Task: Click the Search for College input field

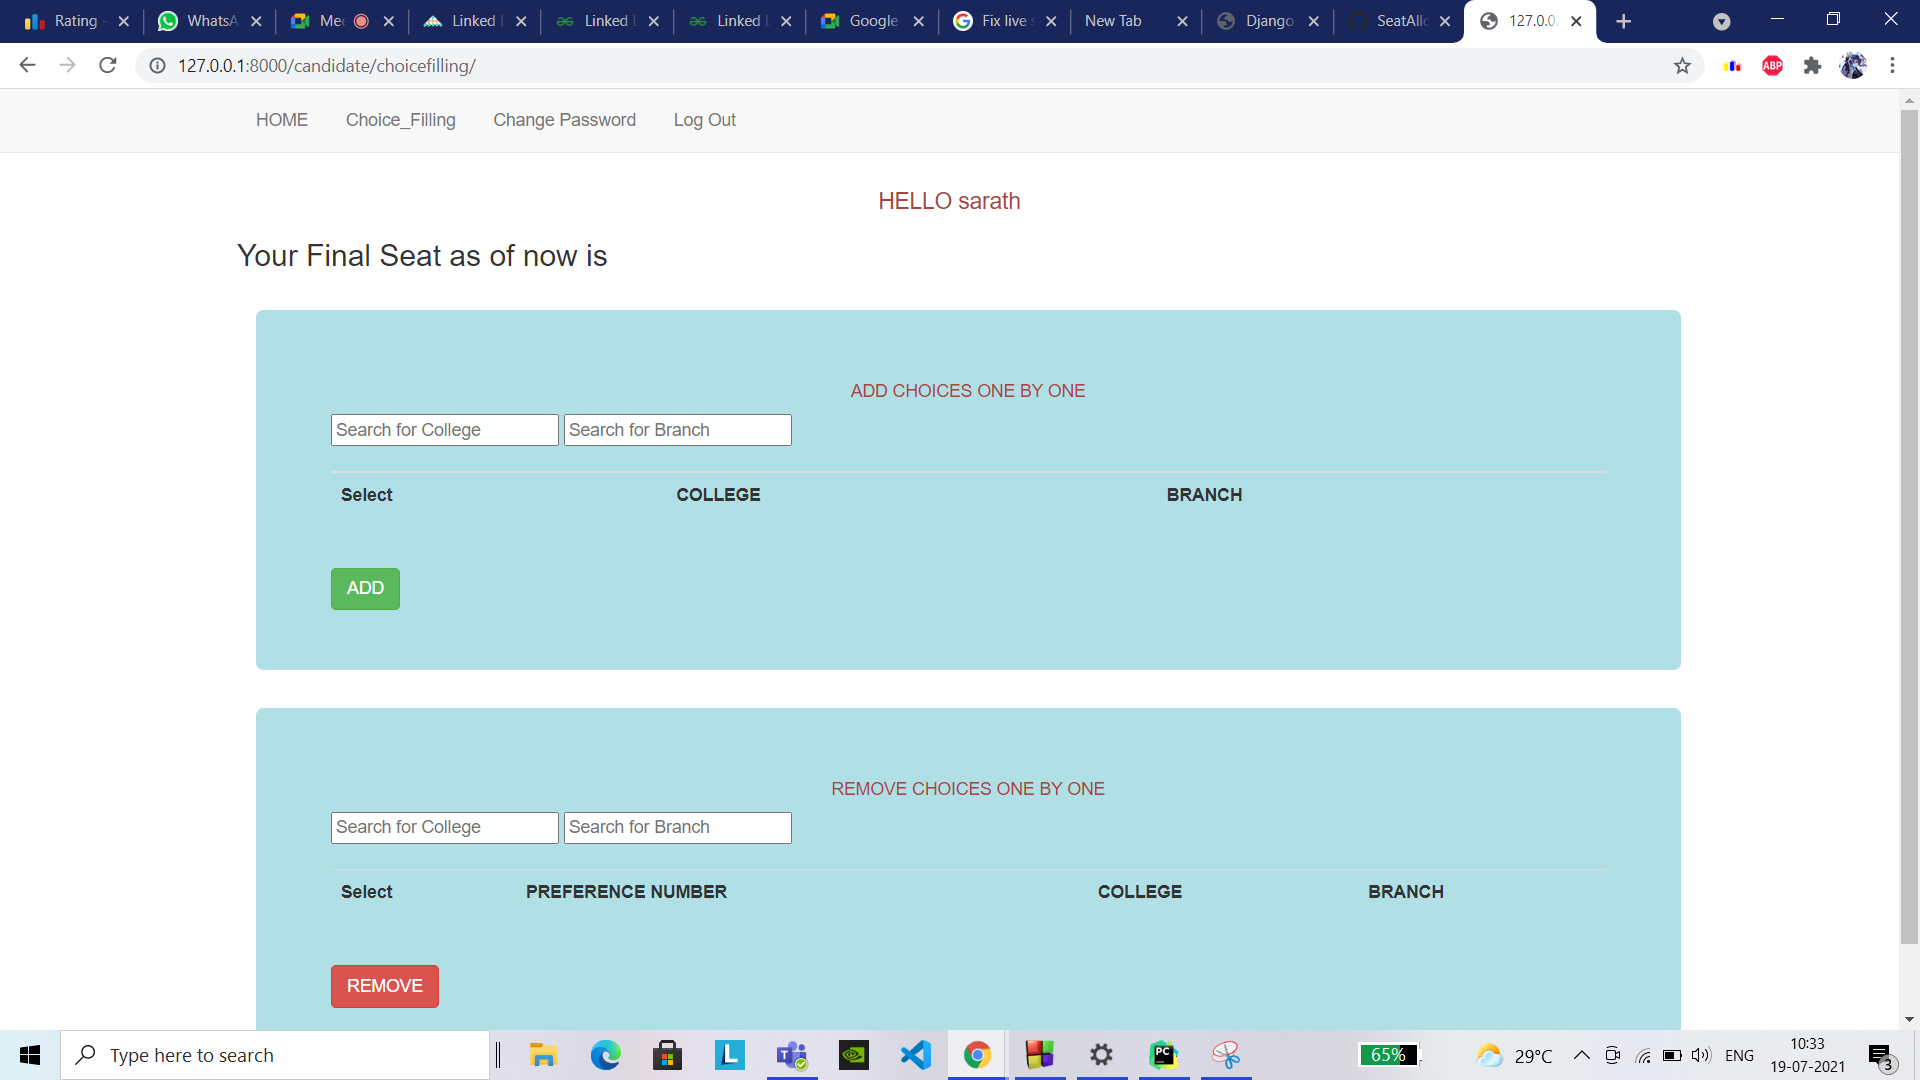Action: tap(444, 429)
